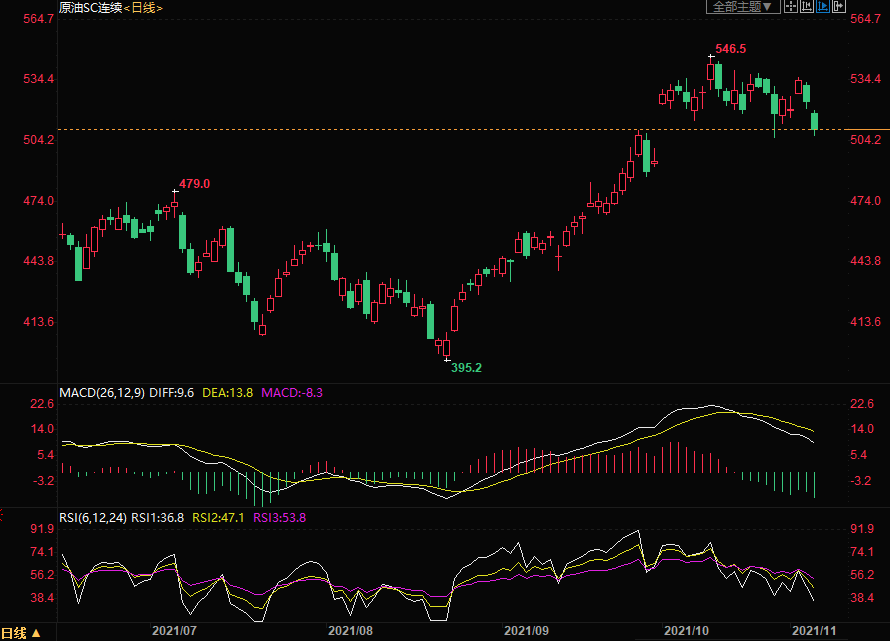890x641 pixels.
Task: Click the 546.5 high price marker
Action: [x=730, y=48]
